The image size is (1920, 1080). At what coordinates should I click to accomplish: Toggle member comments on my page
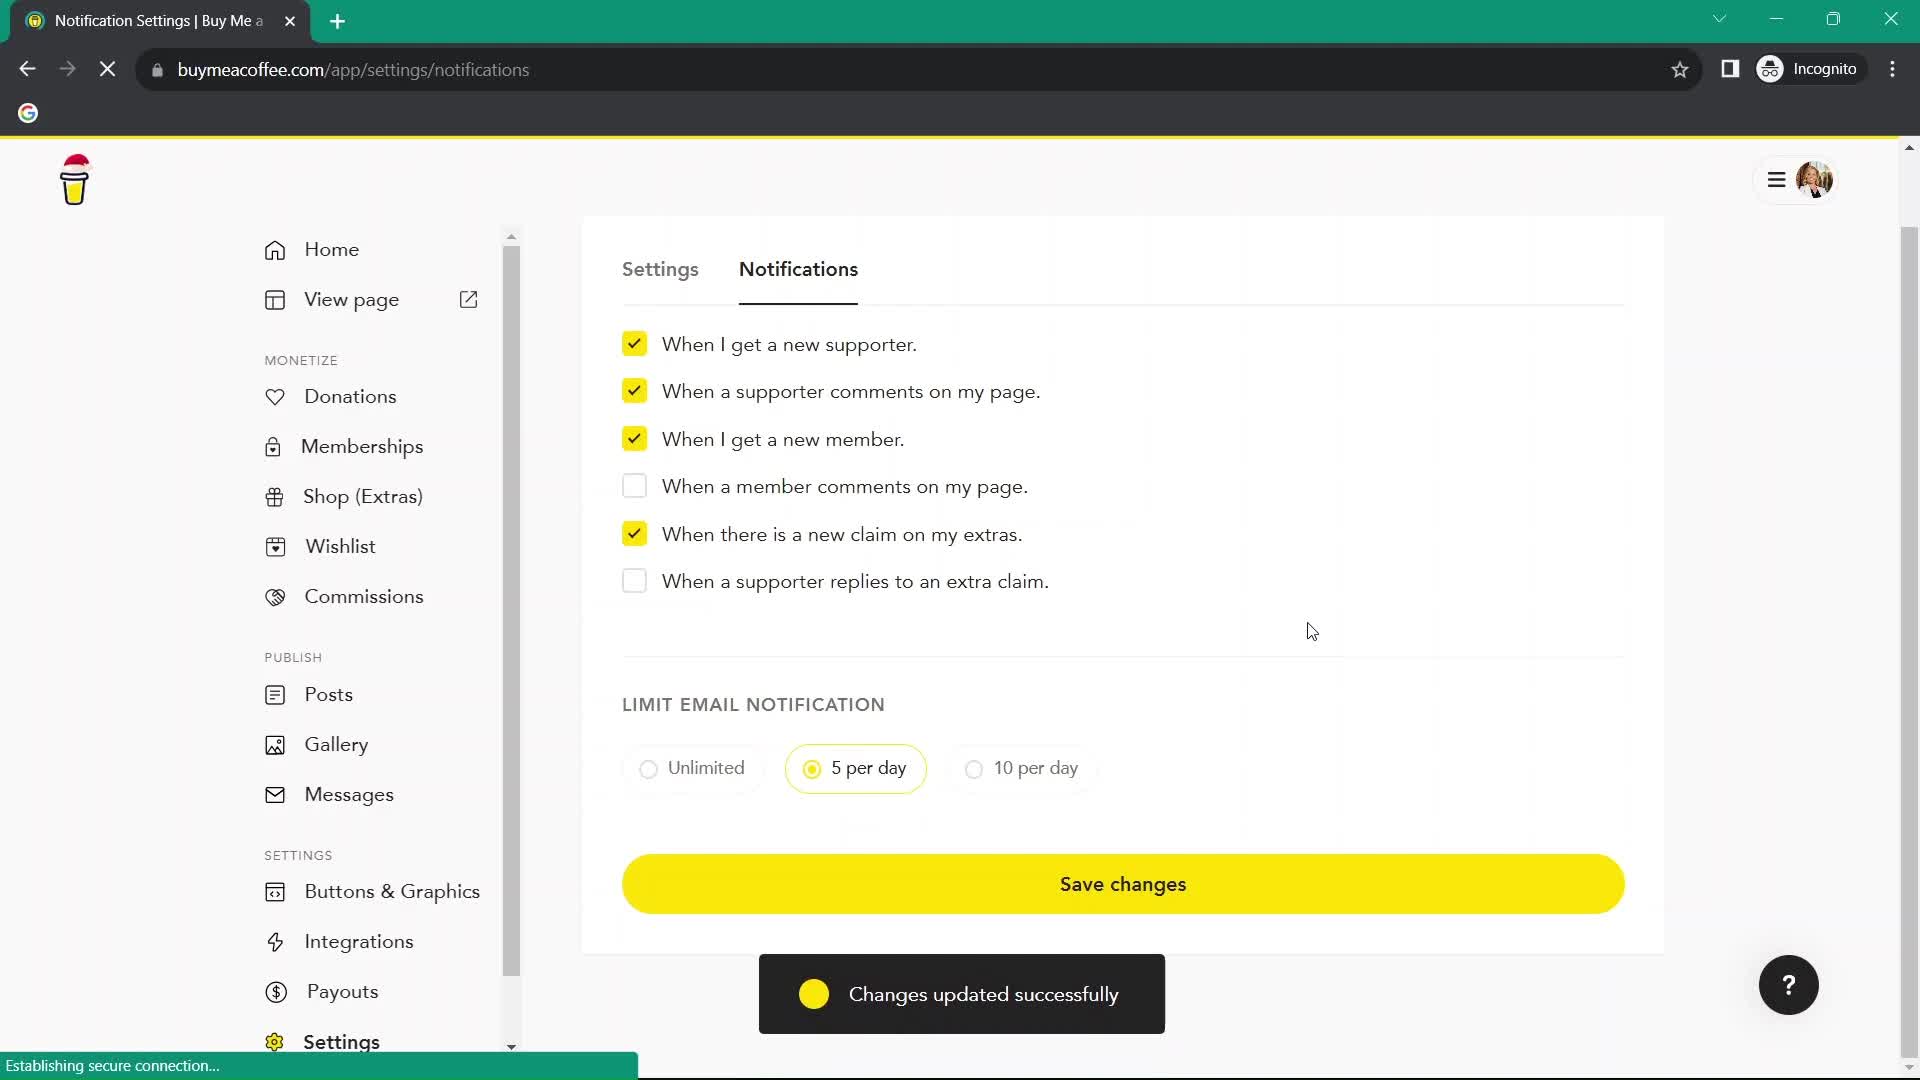pyautogui.click(x=636, y=485)
